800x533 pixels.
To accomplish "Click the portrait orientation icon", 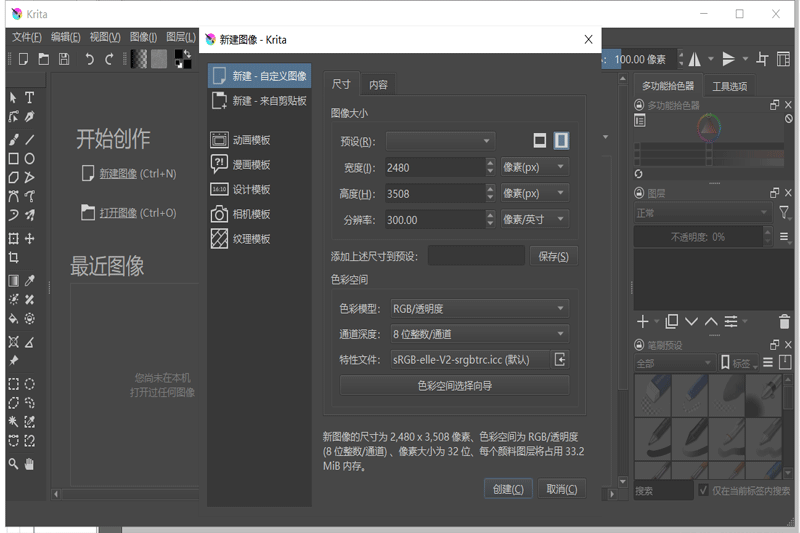I will click(561, 141).
